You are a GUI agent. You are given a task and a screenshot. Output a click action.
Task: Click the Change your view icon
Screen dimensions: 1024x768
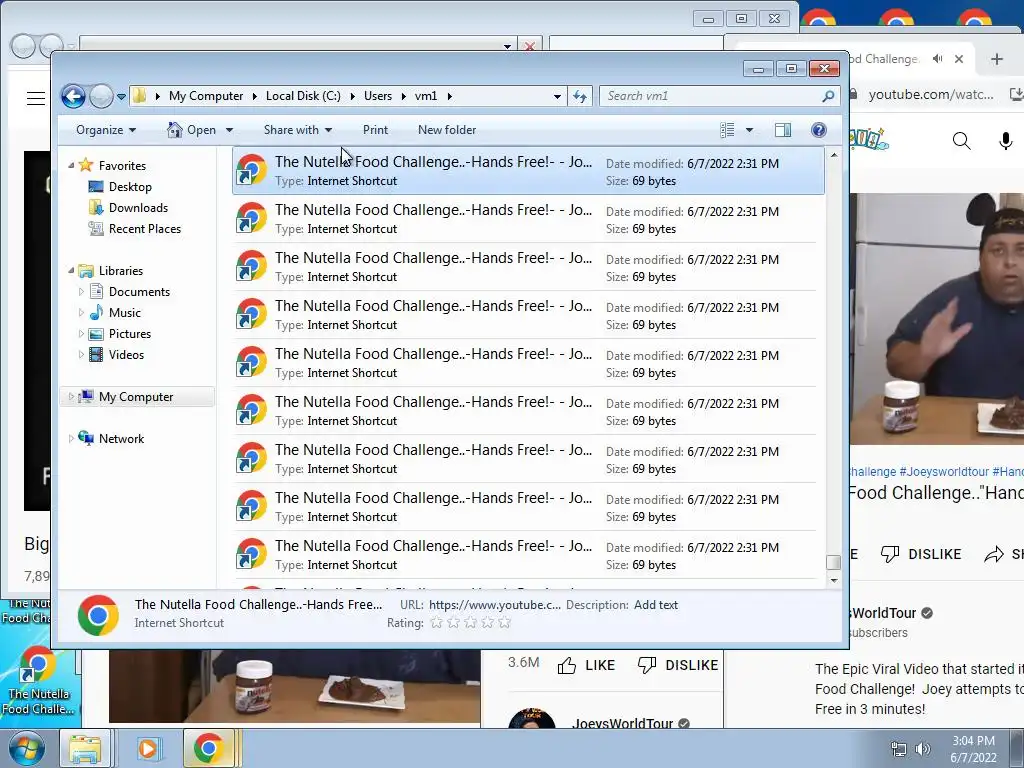pyautogui.click(x=728, y=130)
